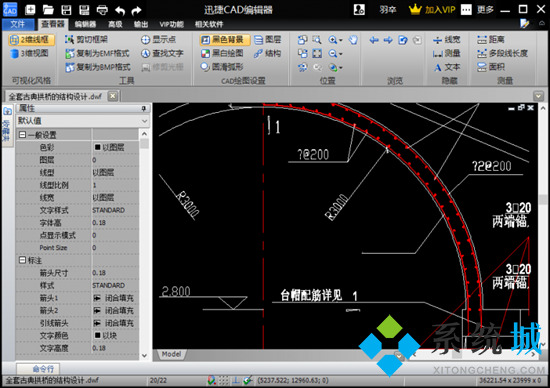
Task: Open the document tabs list dropdown
Action: (x=538, y=96)
